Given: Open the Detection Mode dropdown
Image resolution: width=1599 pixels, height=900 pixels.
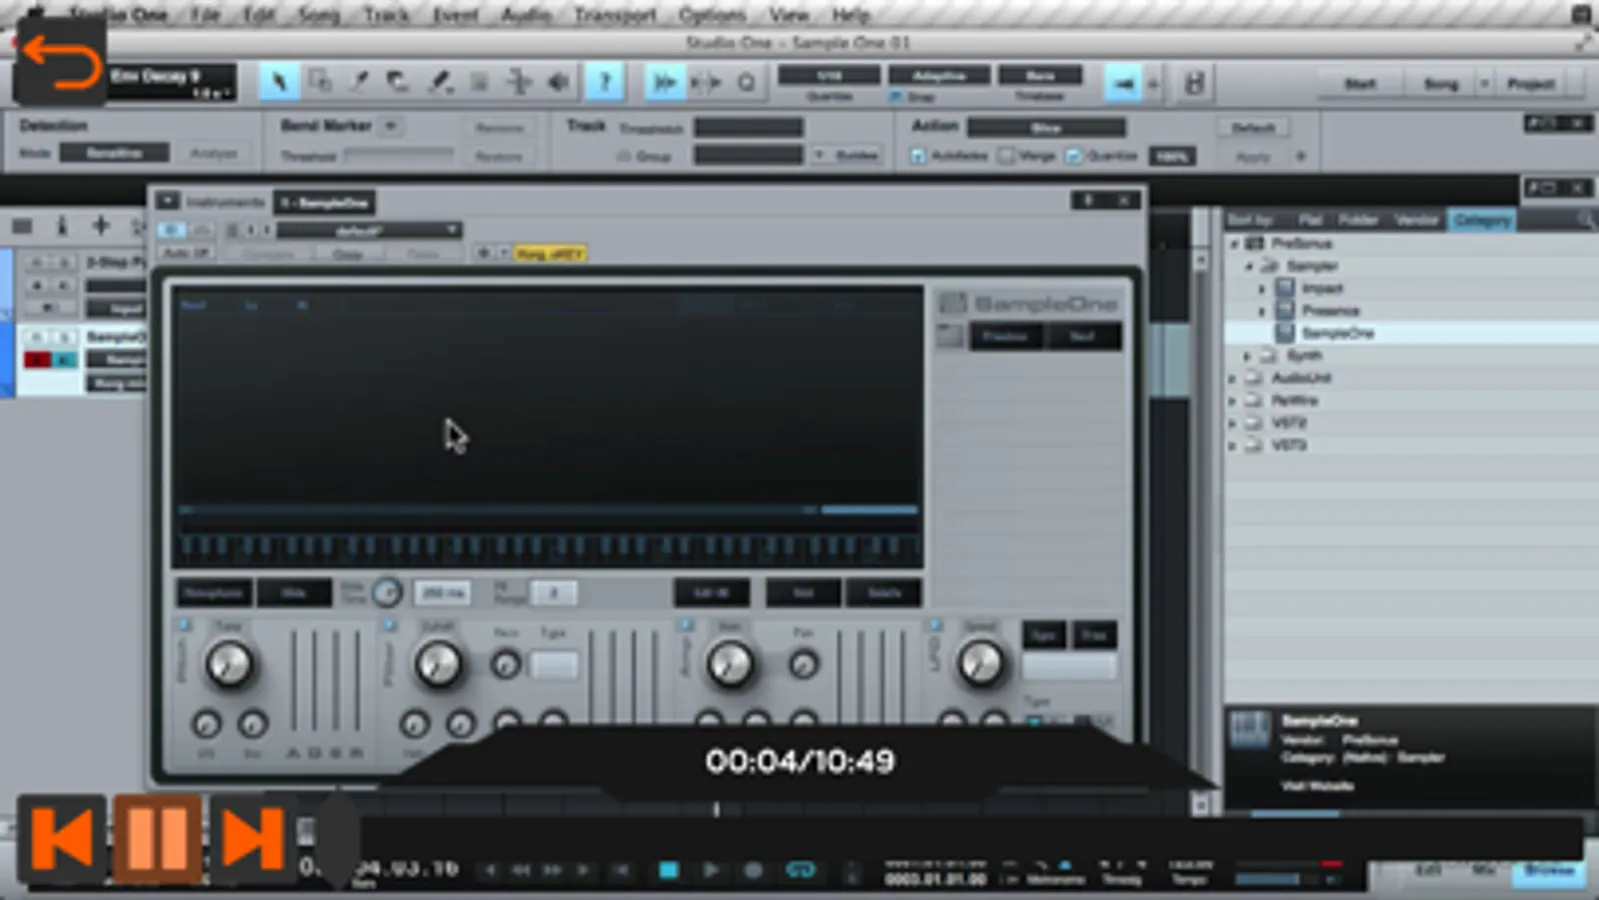Looking at the screenshot, I should 114,153.
